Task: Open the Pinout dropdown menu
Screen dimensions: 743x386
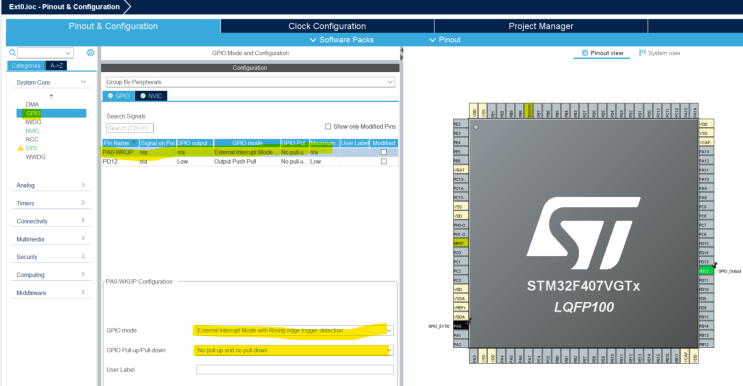Action: (445, 40)
